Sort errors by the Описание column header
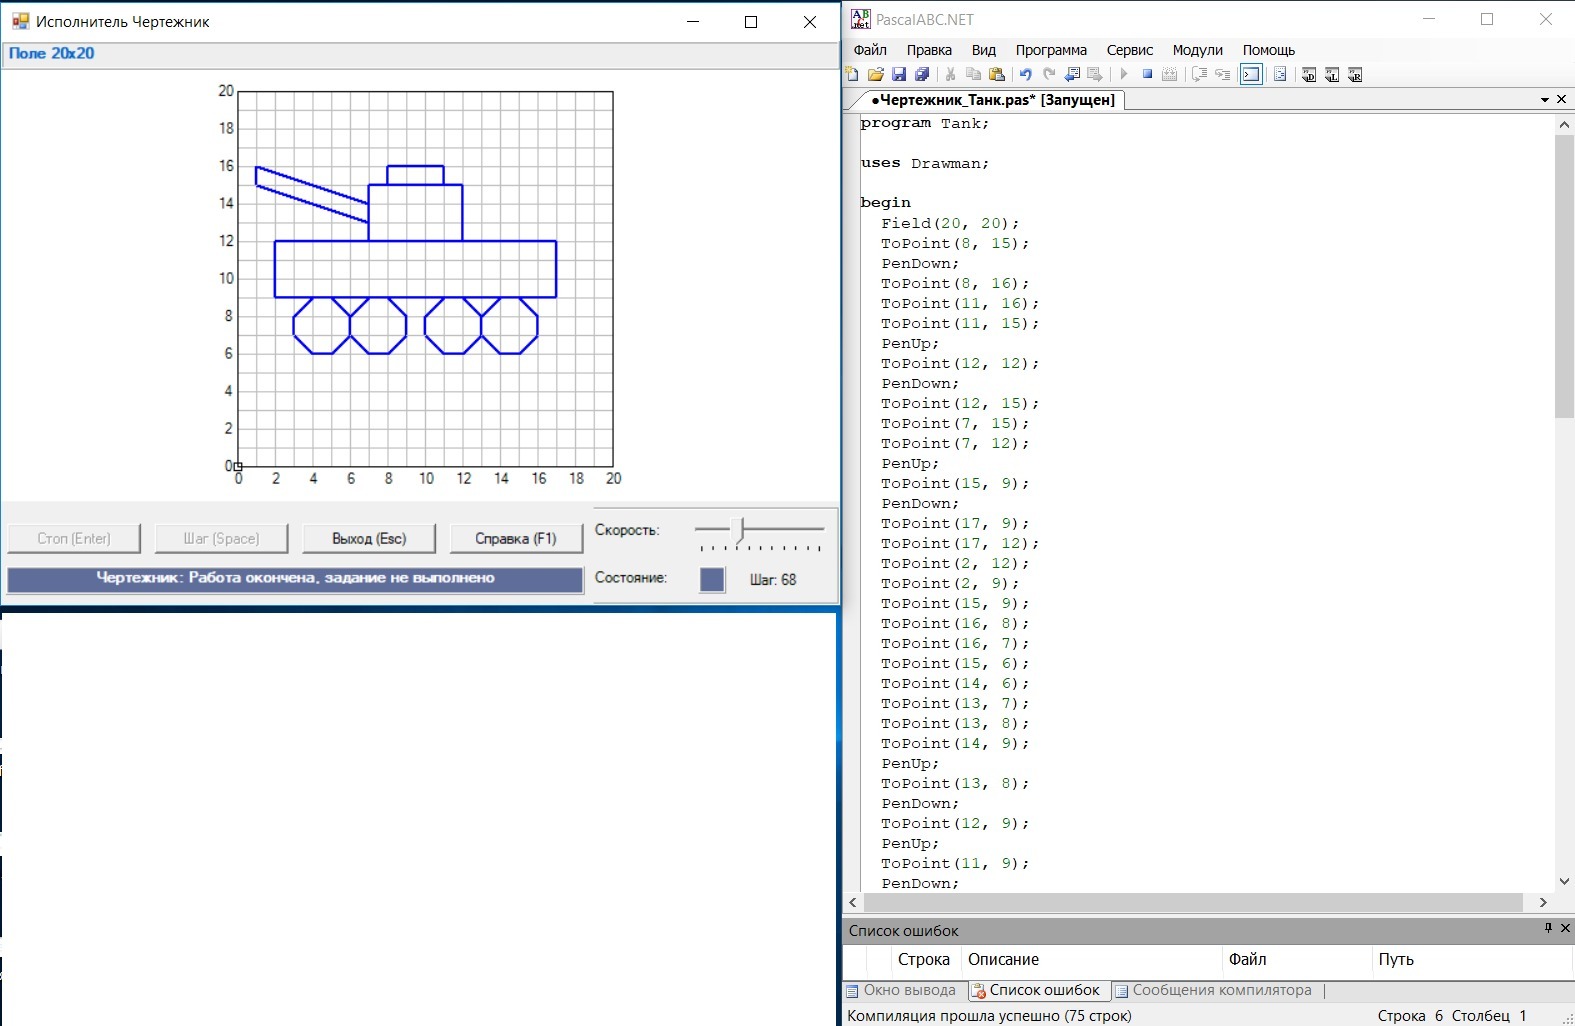 1003,959
